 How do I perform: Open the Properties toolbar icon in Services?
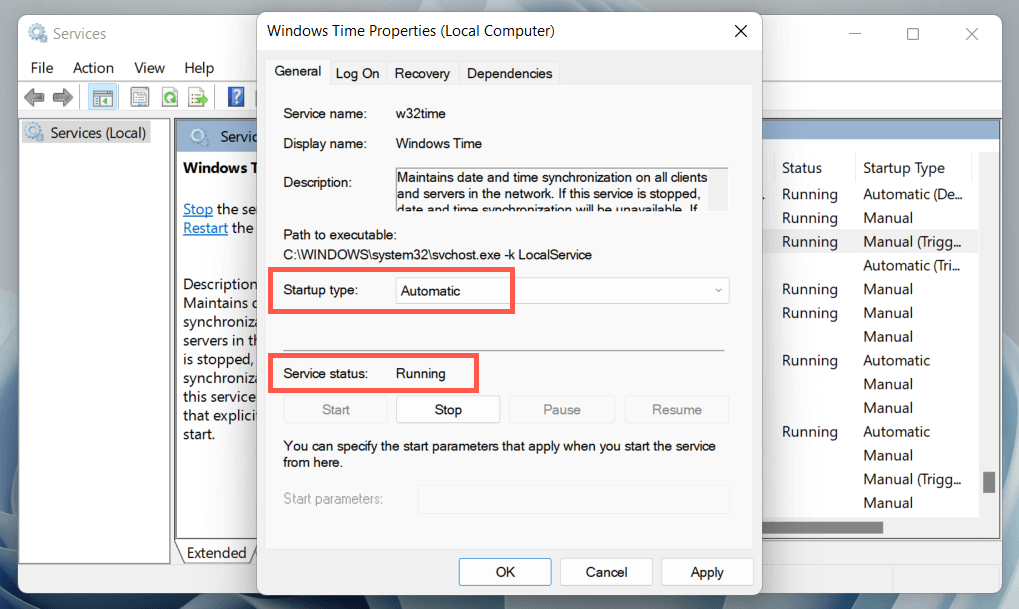click(139, 97)
